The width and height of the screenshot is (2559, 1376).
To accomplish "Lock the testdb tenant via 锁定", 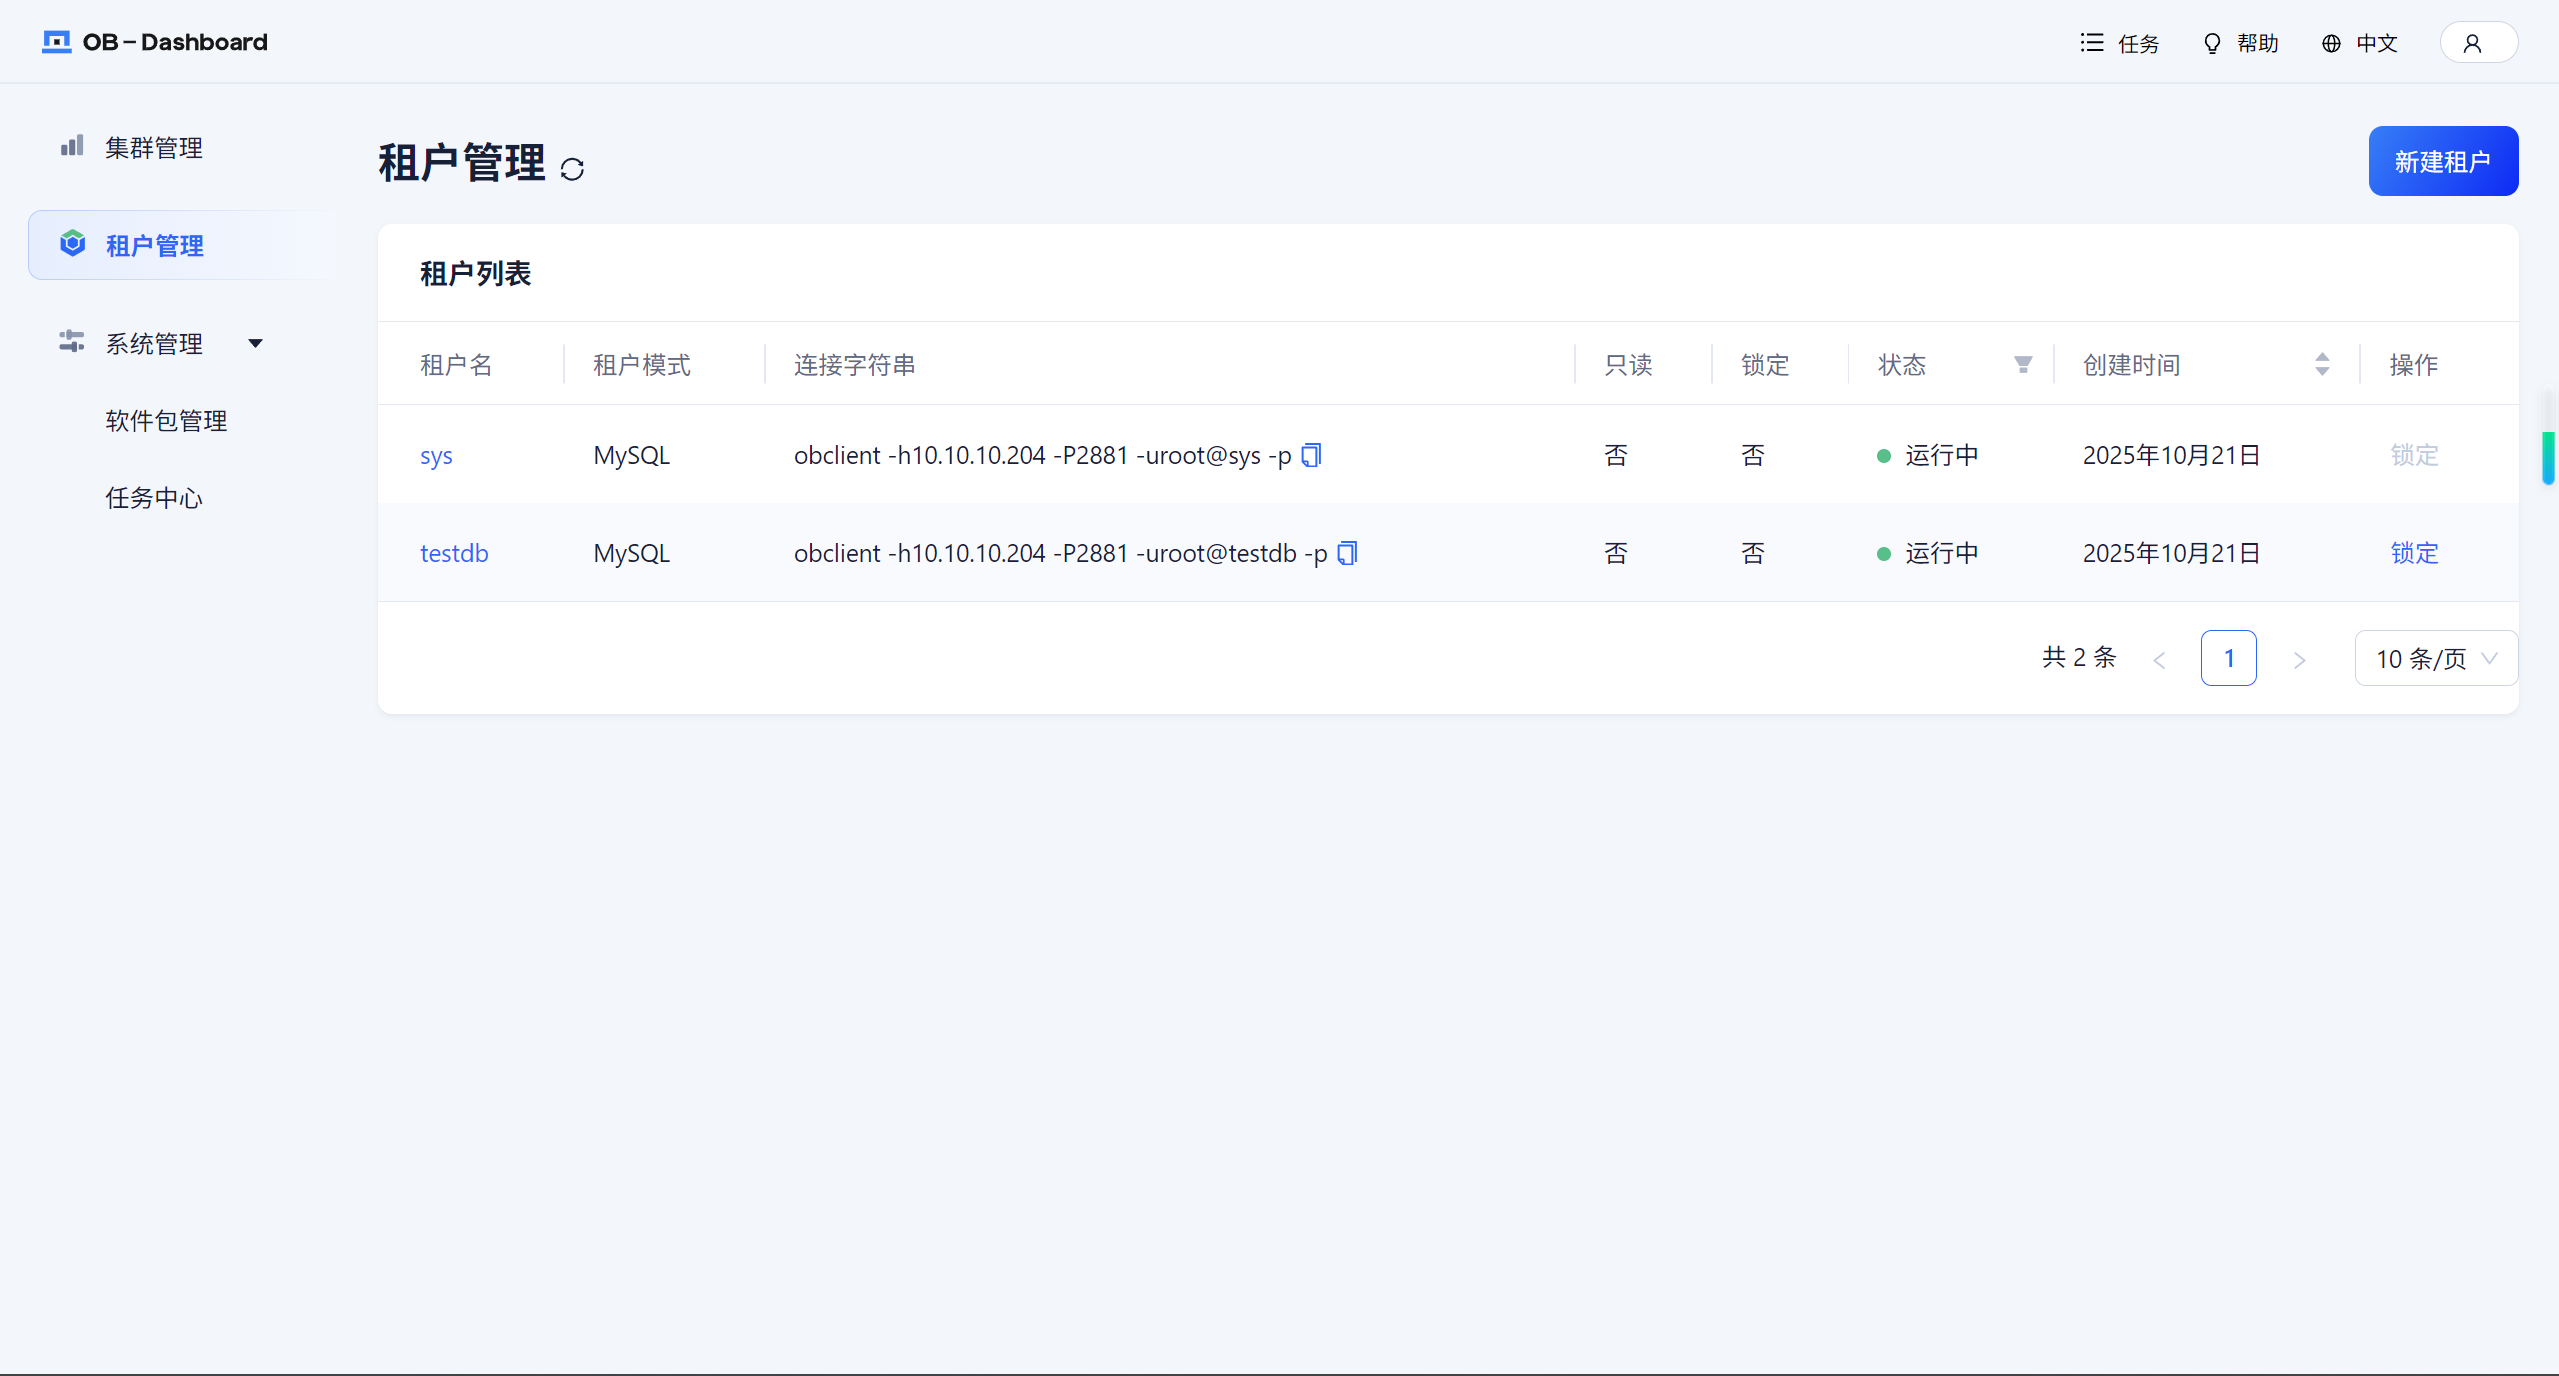I will [2413, 554].
